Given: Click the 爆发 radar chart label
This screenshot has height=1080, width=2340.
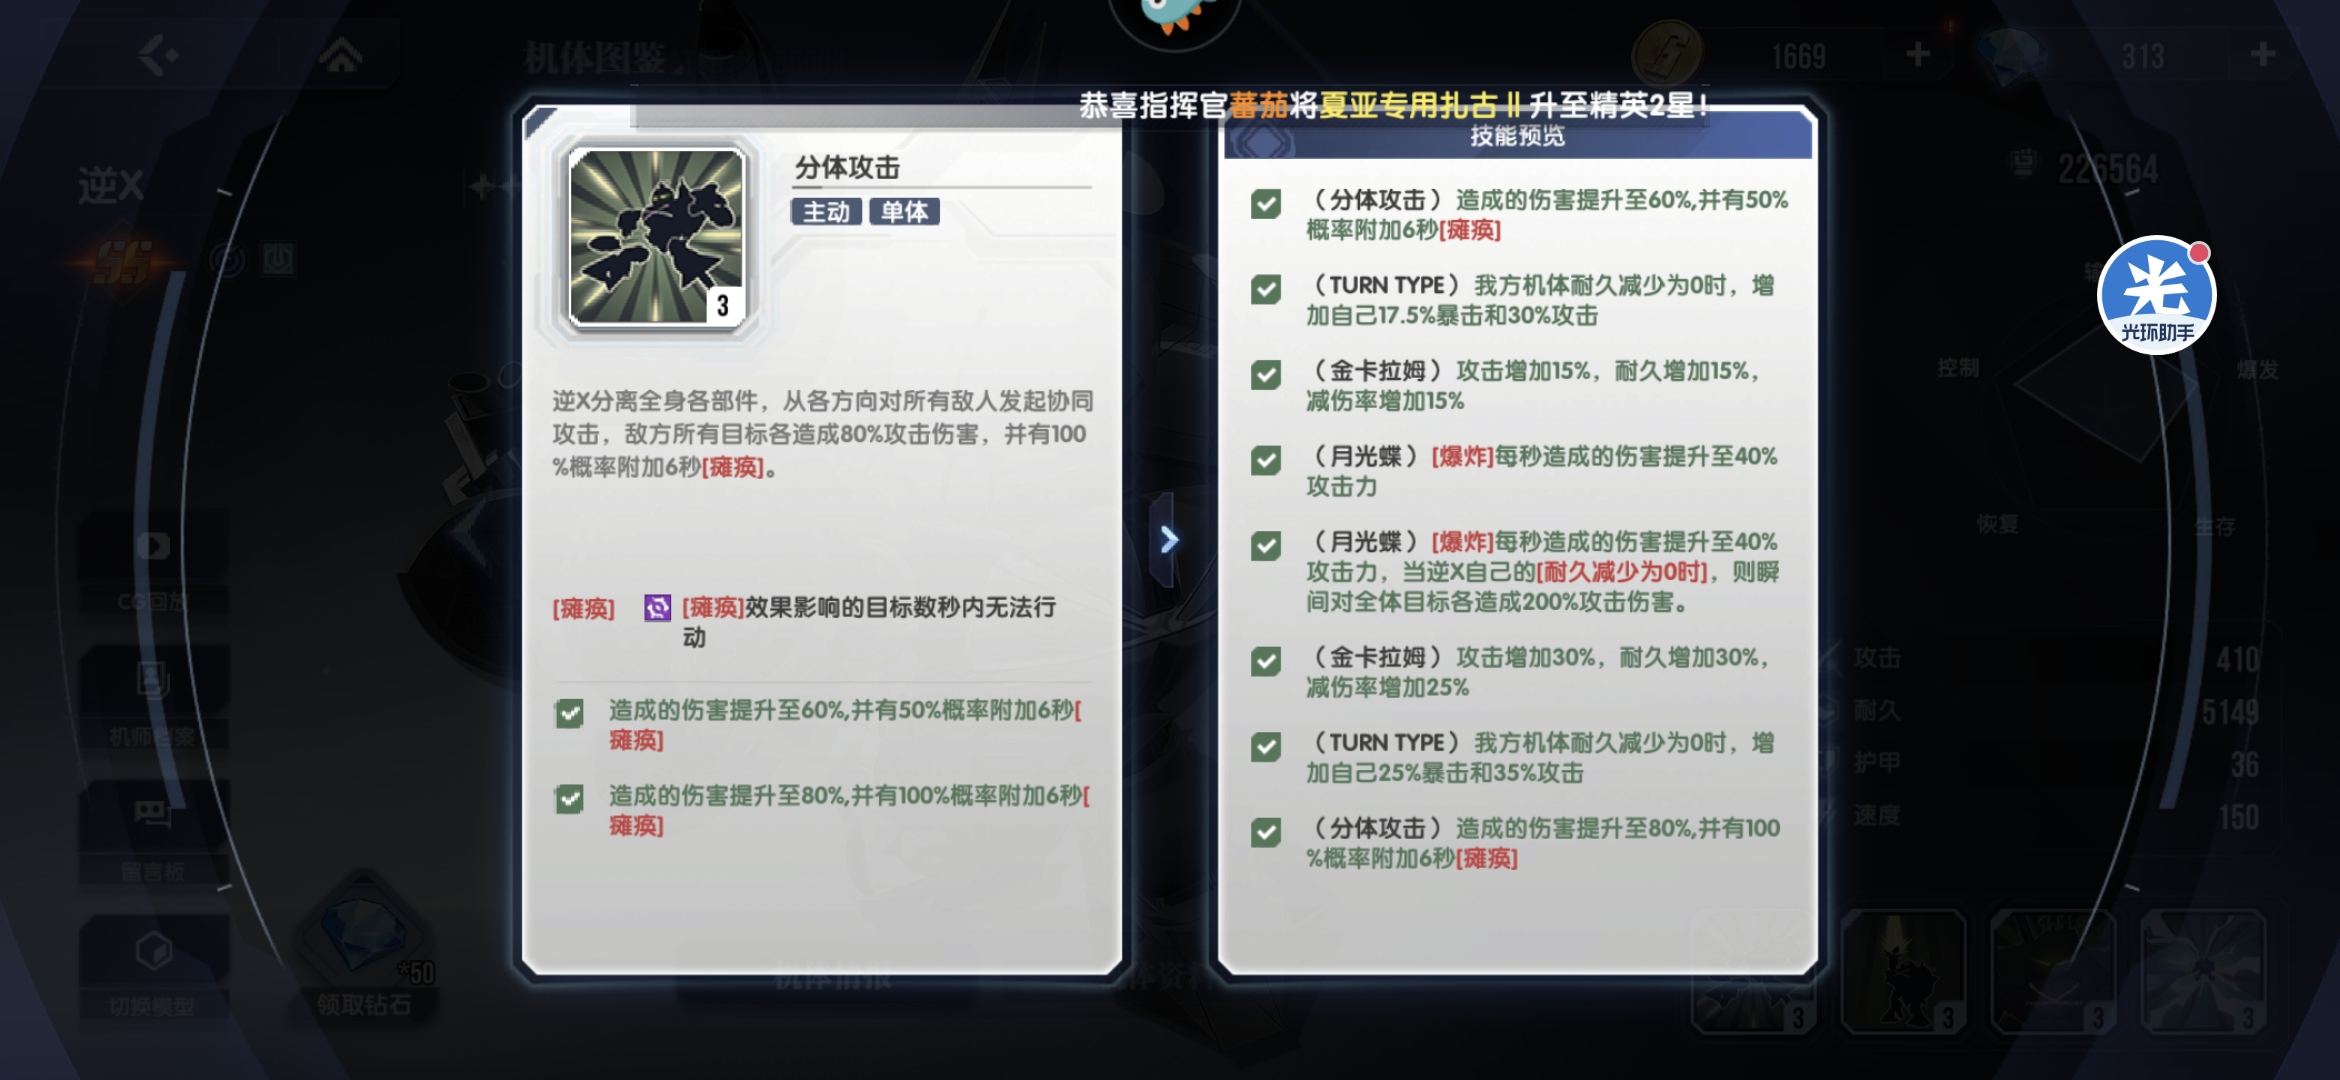Looking at the screenshot, I should 2258,369.
